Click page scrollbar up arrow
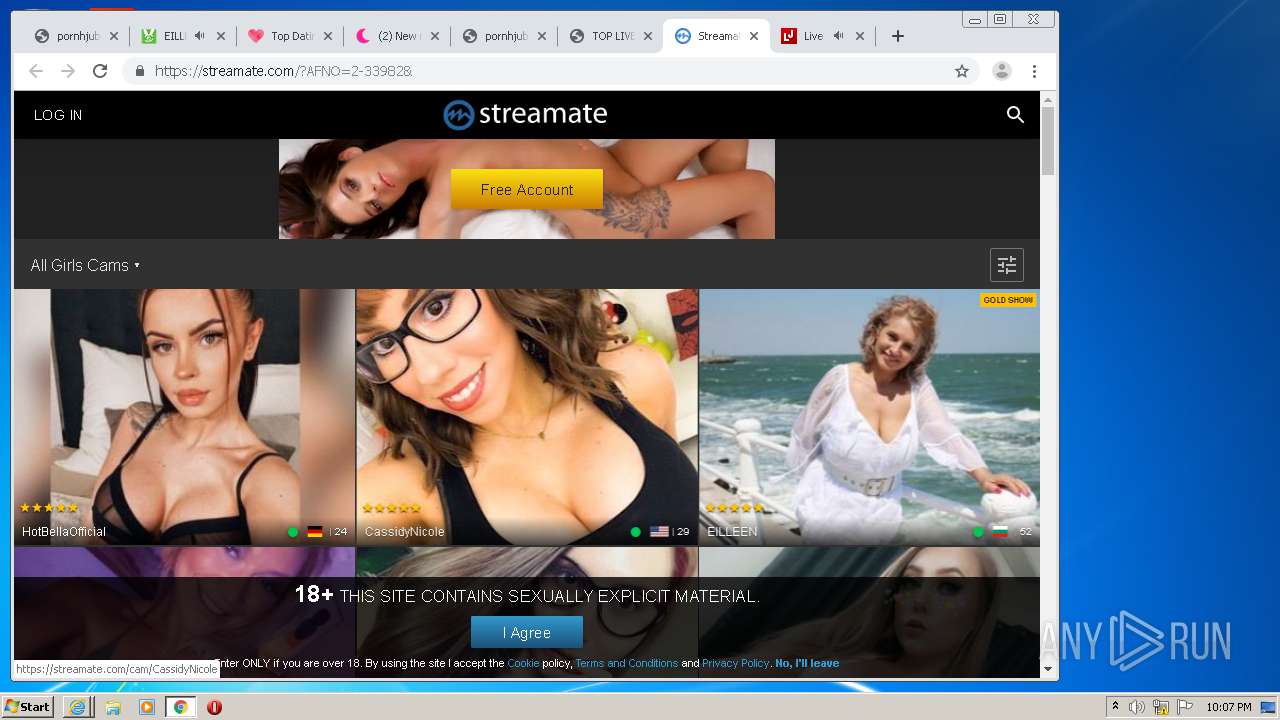1280x720 pixels. [1048, 100]
